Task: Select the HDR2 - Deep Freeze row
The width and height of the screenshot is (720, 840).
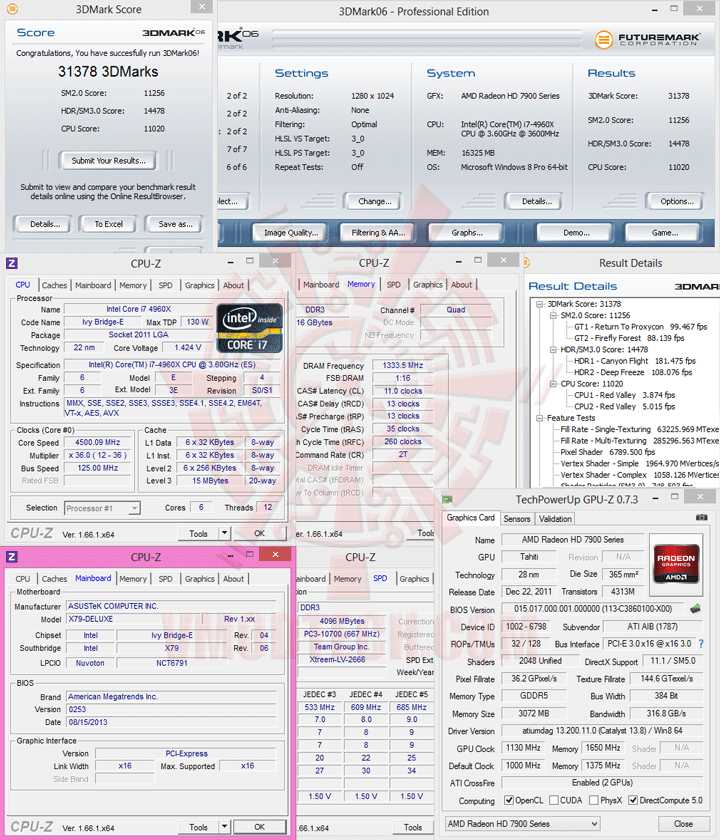Action: pyautogui.click(x=635, y=372)
